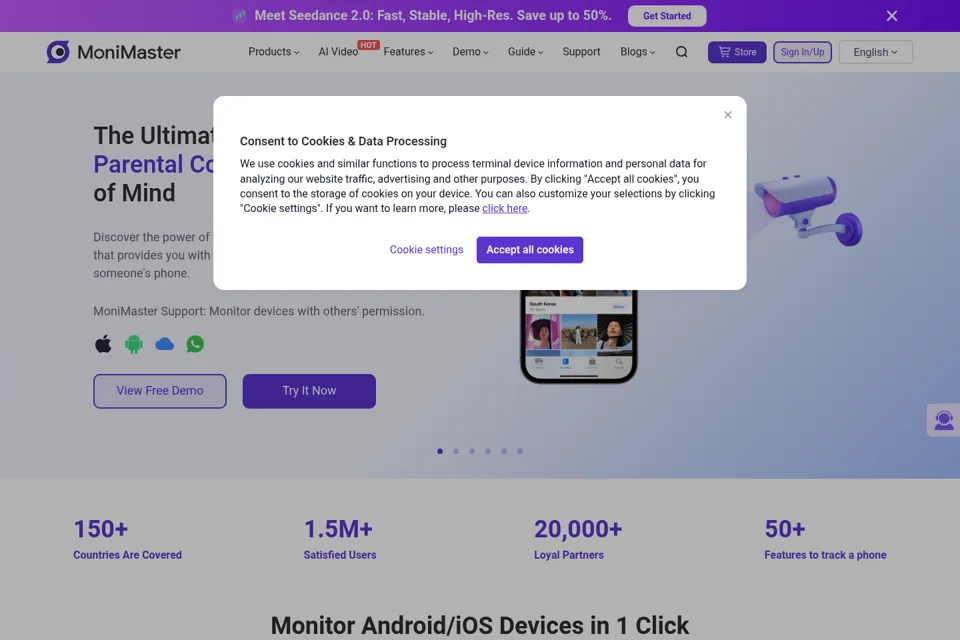Click 'Monitor Android/iOS Devices in 1 Click' heading
Image resolution: width=960 pixels, height=640 pixels.
click(479, 625)
